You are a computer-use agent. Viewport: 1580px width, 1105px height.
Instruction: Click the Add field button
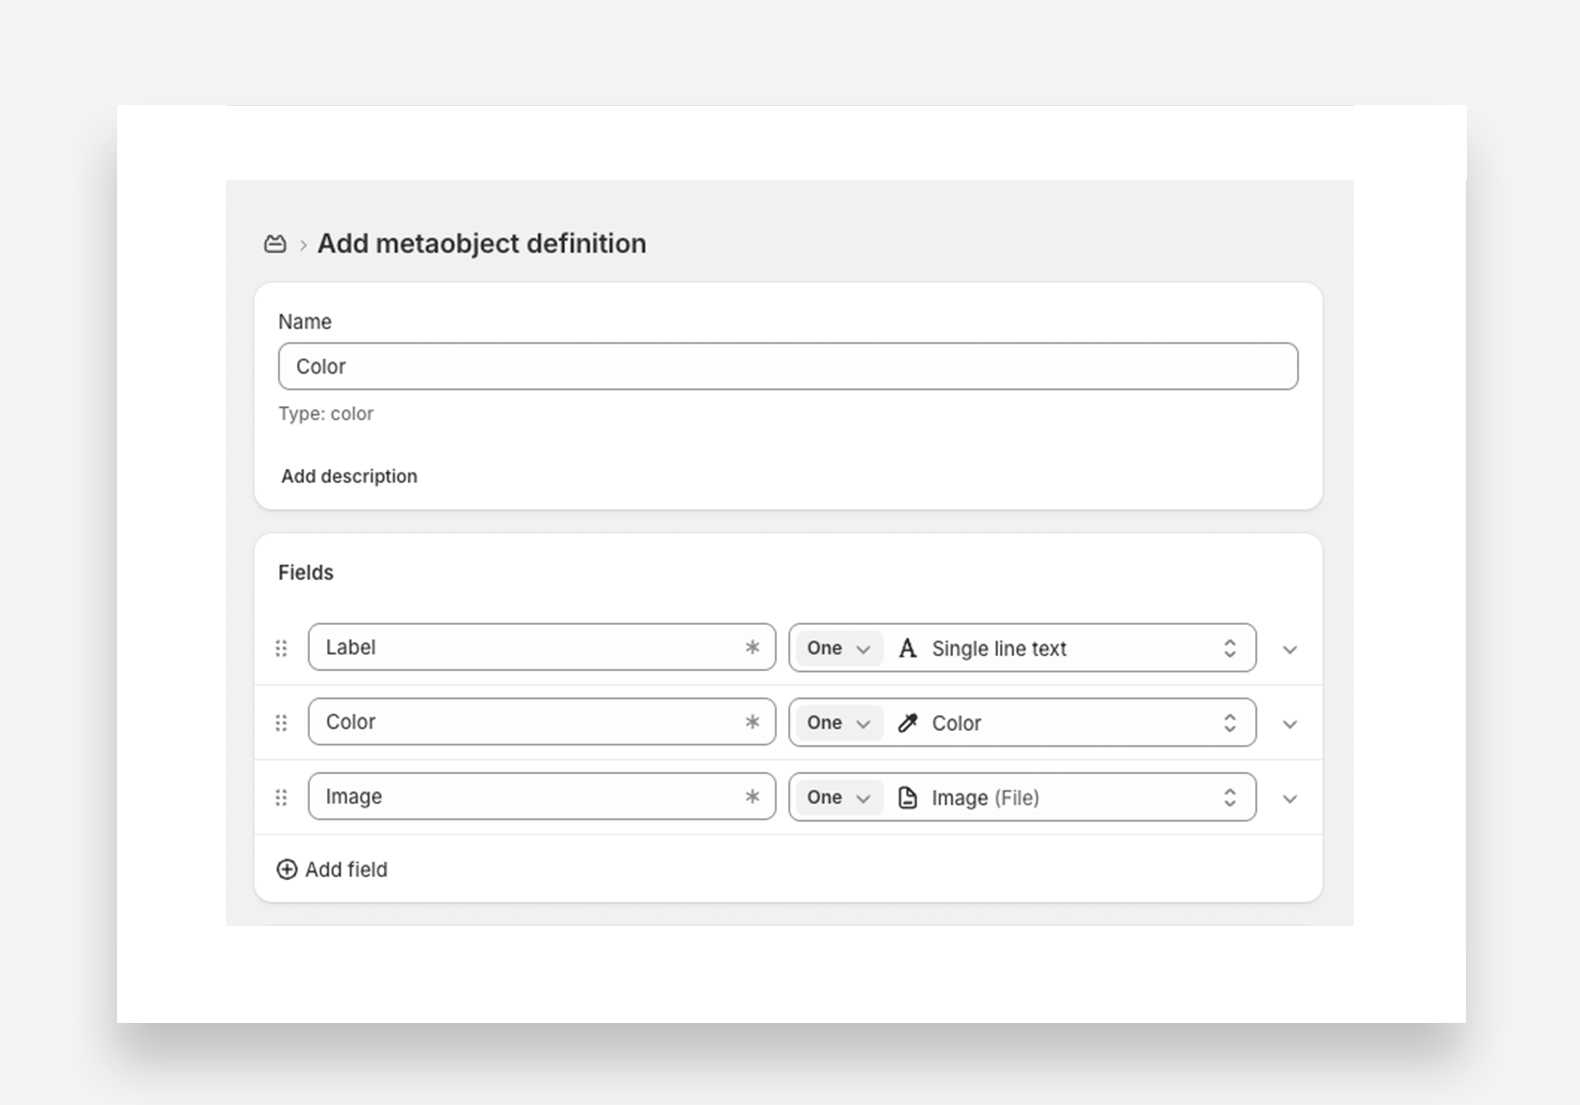332,869
